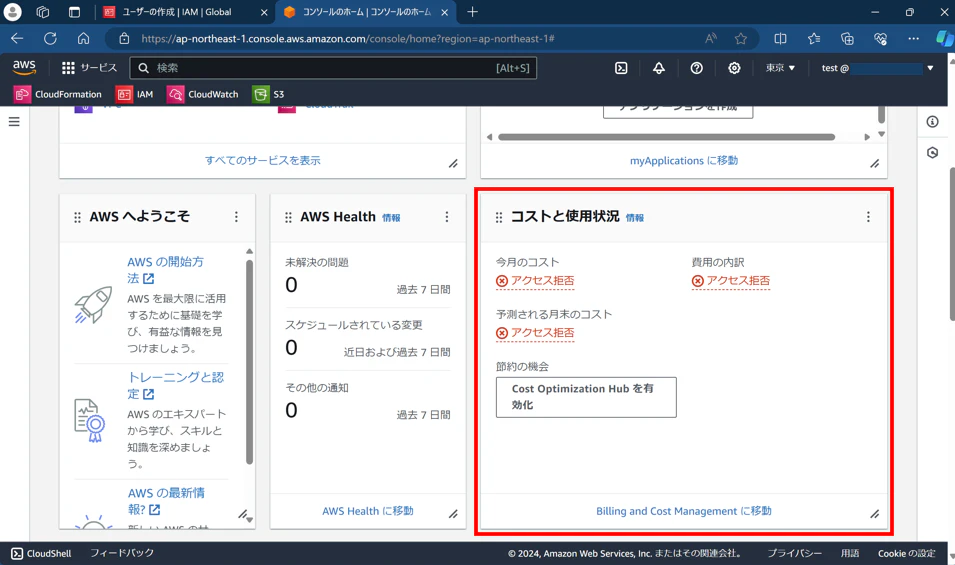Click 用語 footer link
Screen dimensions: 955x565
pyautogui.click(x=850, y=553)
